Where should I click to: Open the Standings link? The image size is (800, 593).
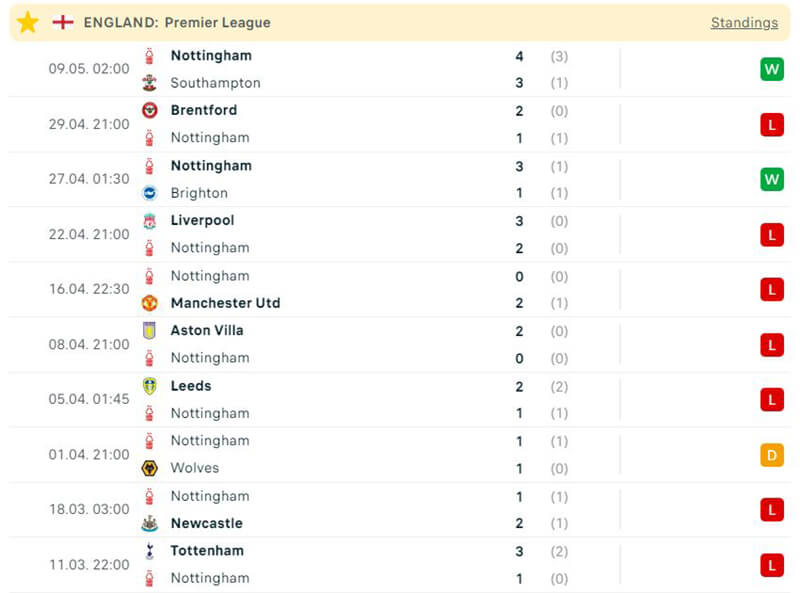tap(744, 22)
